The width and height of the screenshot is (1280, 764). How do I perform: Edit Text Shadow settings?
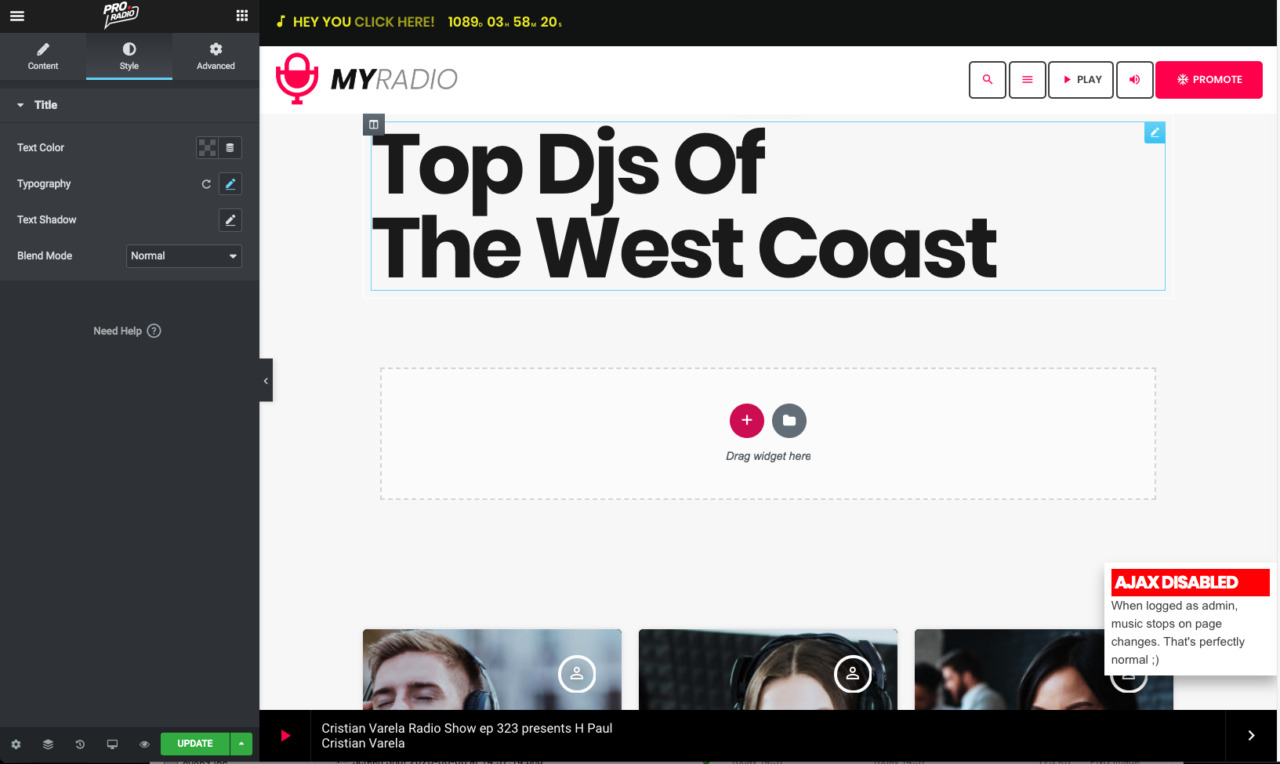click(x=230, y=220)
